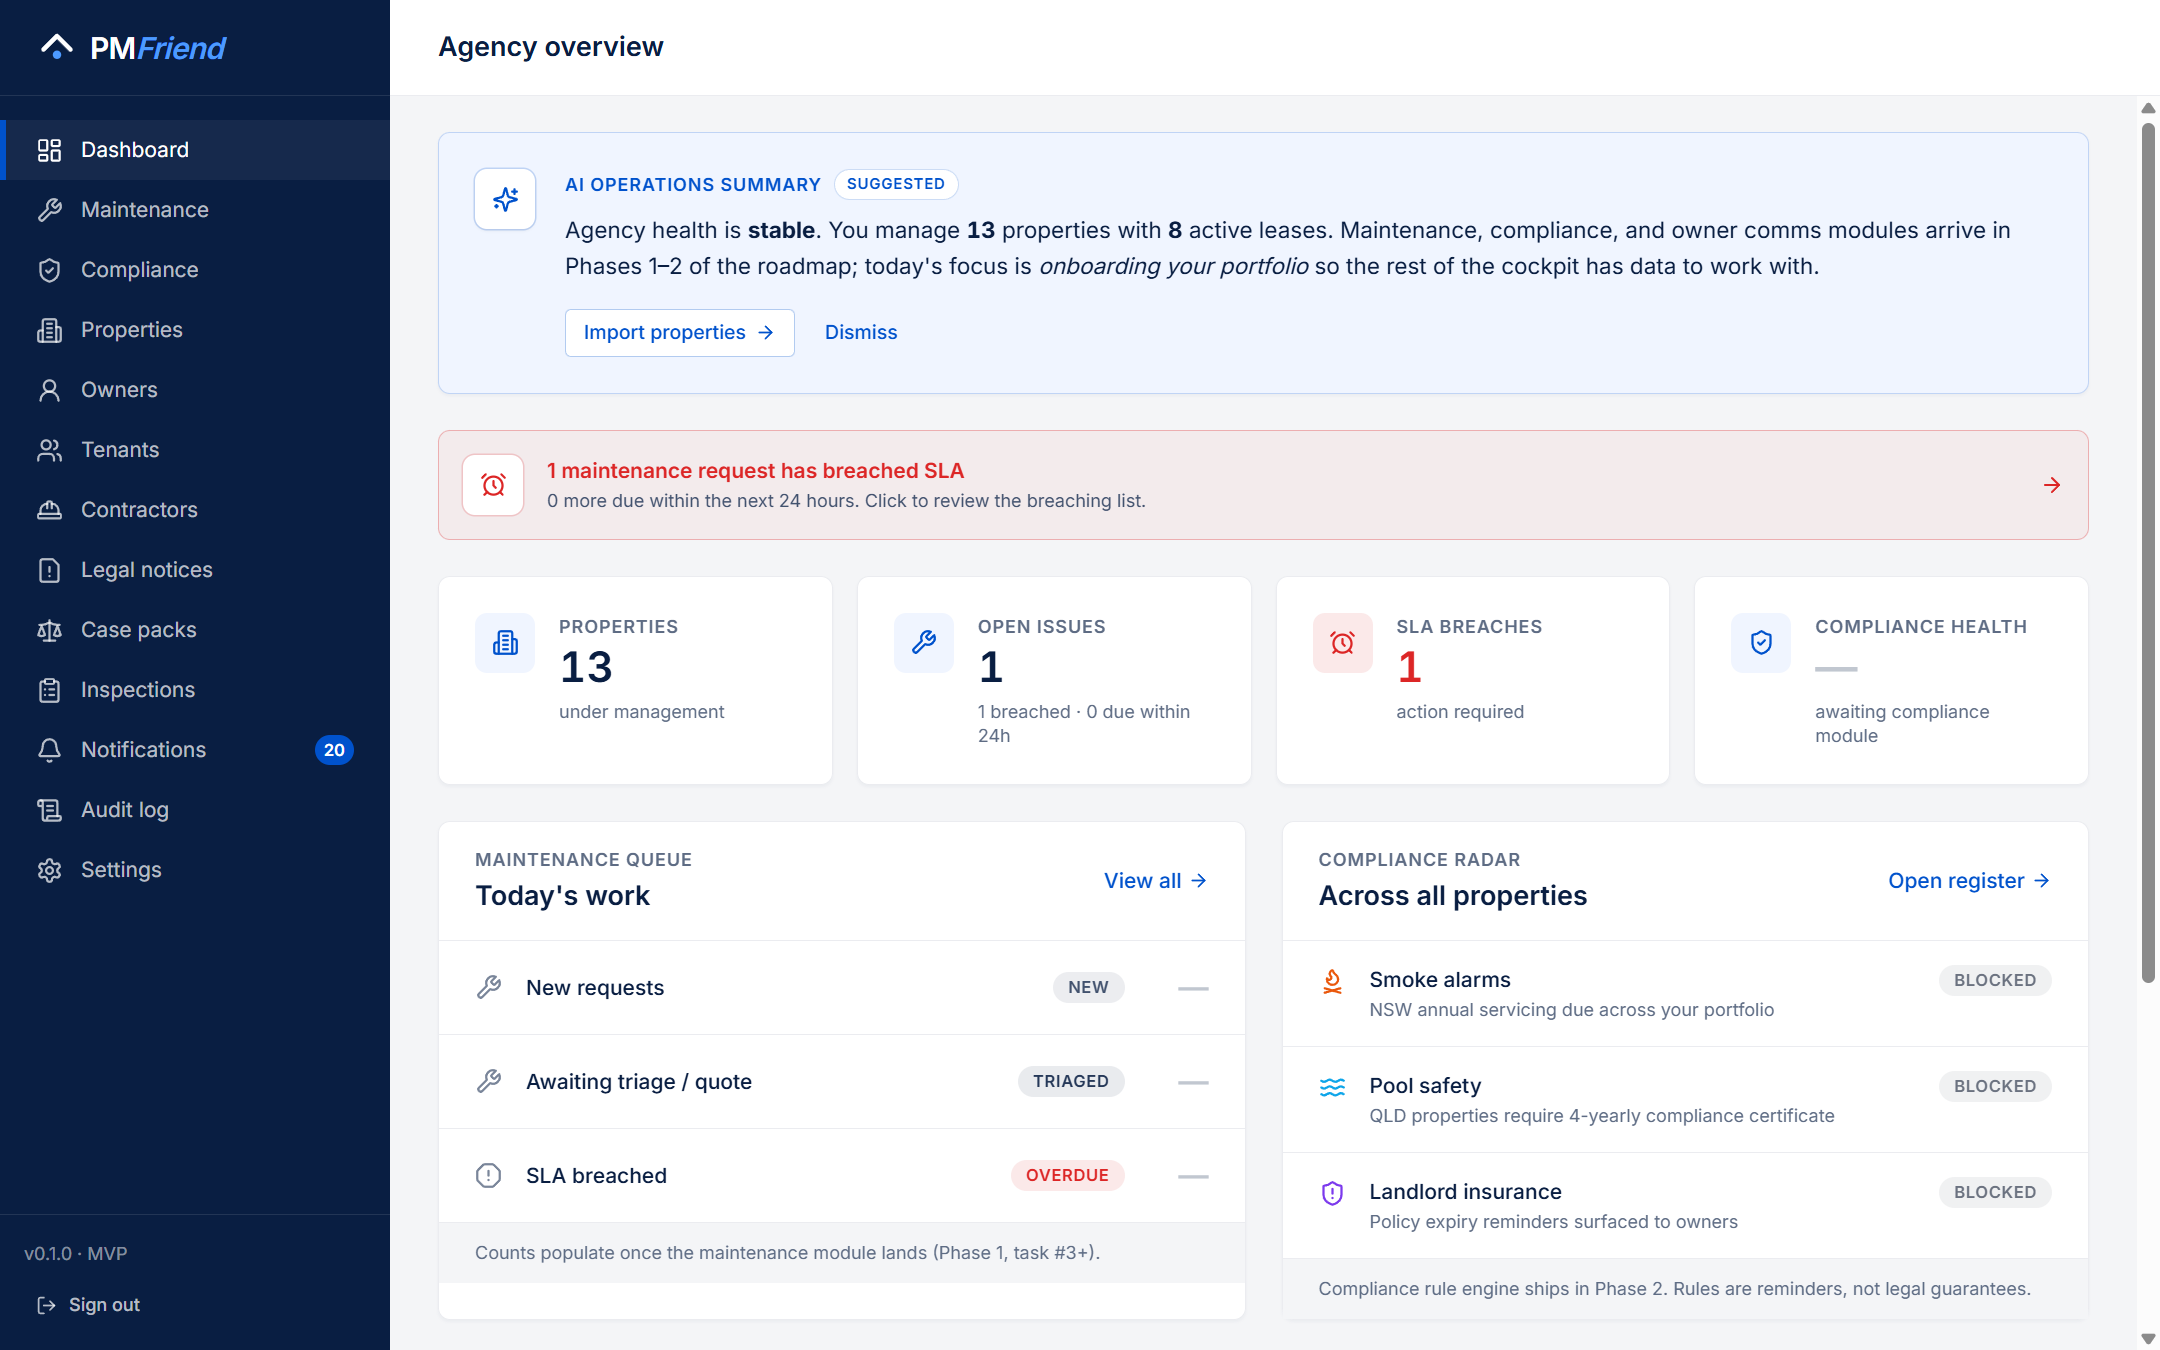Click View all in Maintenance Queue

[1155, 881]
